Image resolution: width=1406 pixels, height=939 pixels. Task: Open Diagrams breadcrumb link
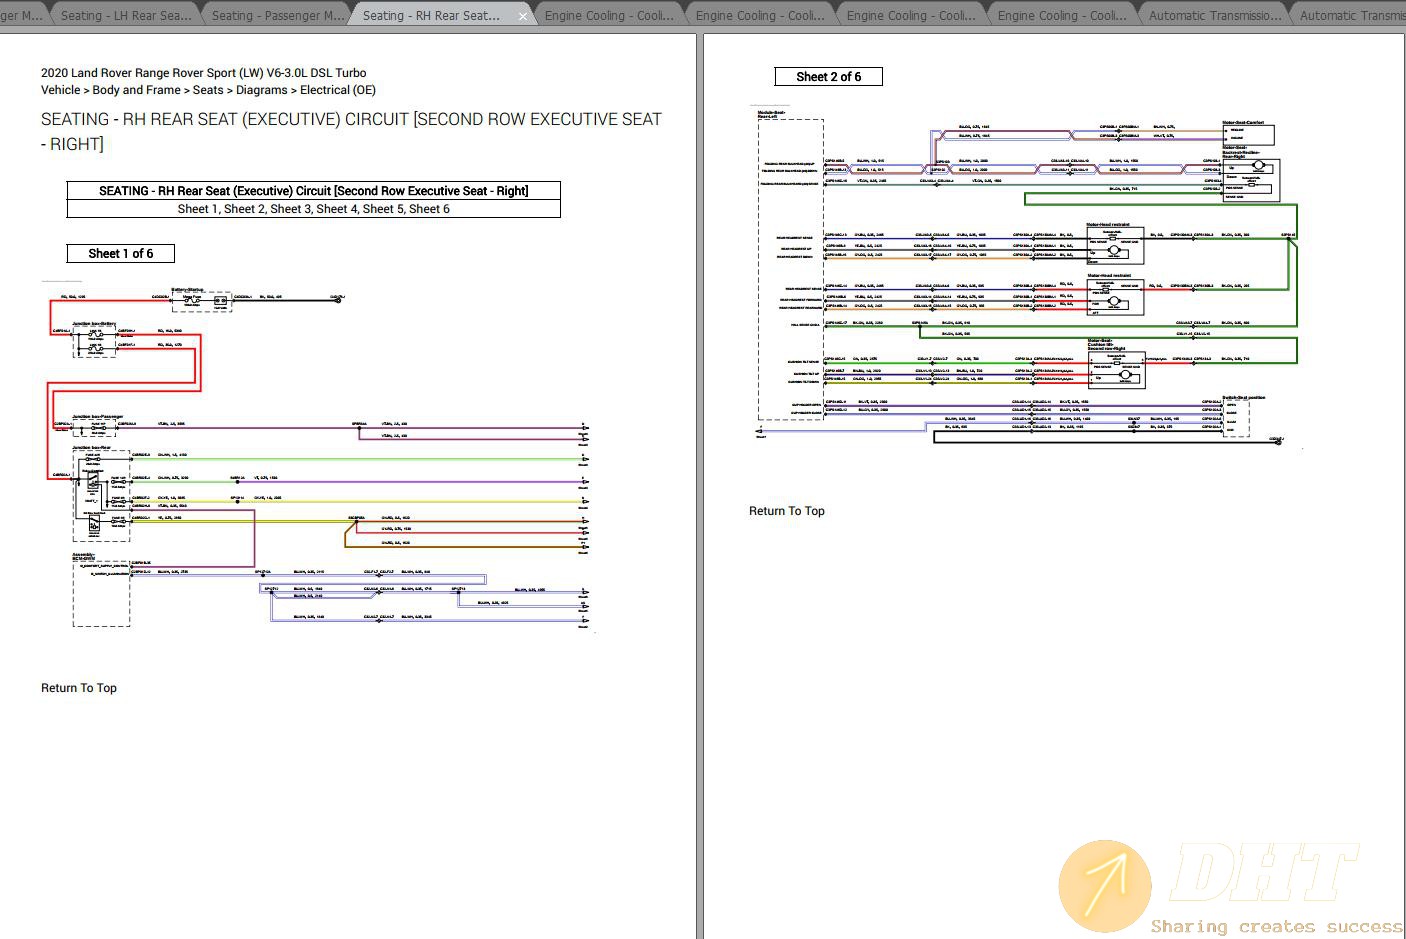262,90
